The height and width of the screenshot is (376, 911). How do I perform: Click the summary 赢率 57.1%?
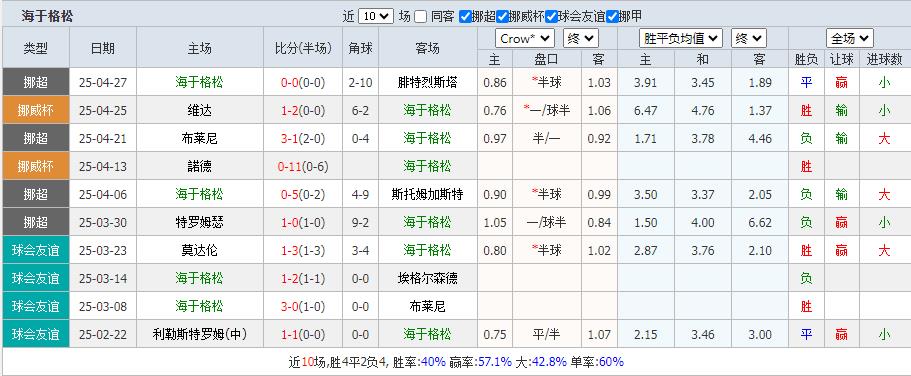point(494,361)
